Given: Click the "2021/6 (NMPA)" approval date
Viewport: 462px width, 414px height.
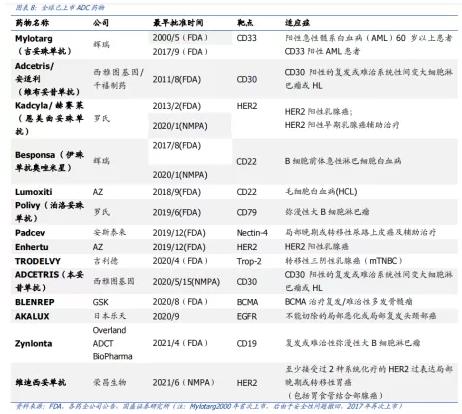Looking at the screenshot, I should [x=184, y=382].
